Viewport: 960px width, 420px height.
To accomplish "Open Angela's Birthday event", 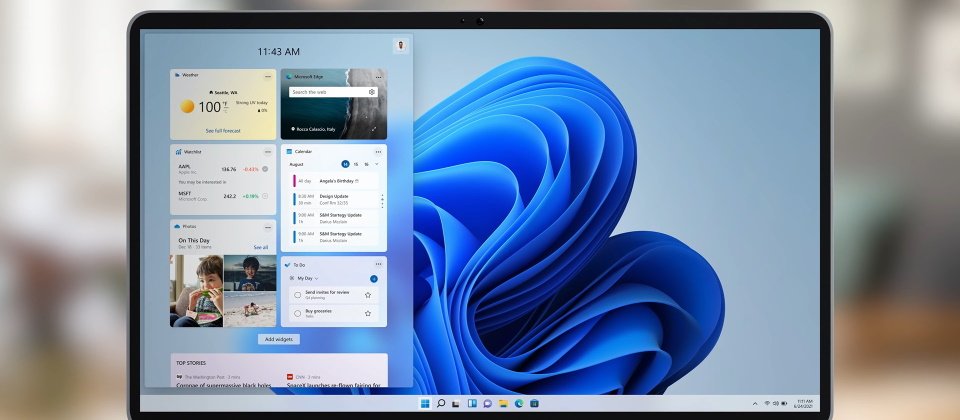I will [334, 181].
